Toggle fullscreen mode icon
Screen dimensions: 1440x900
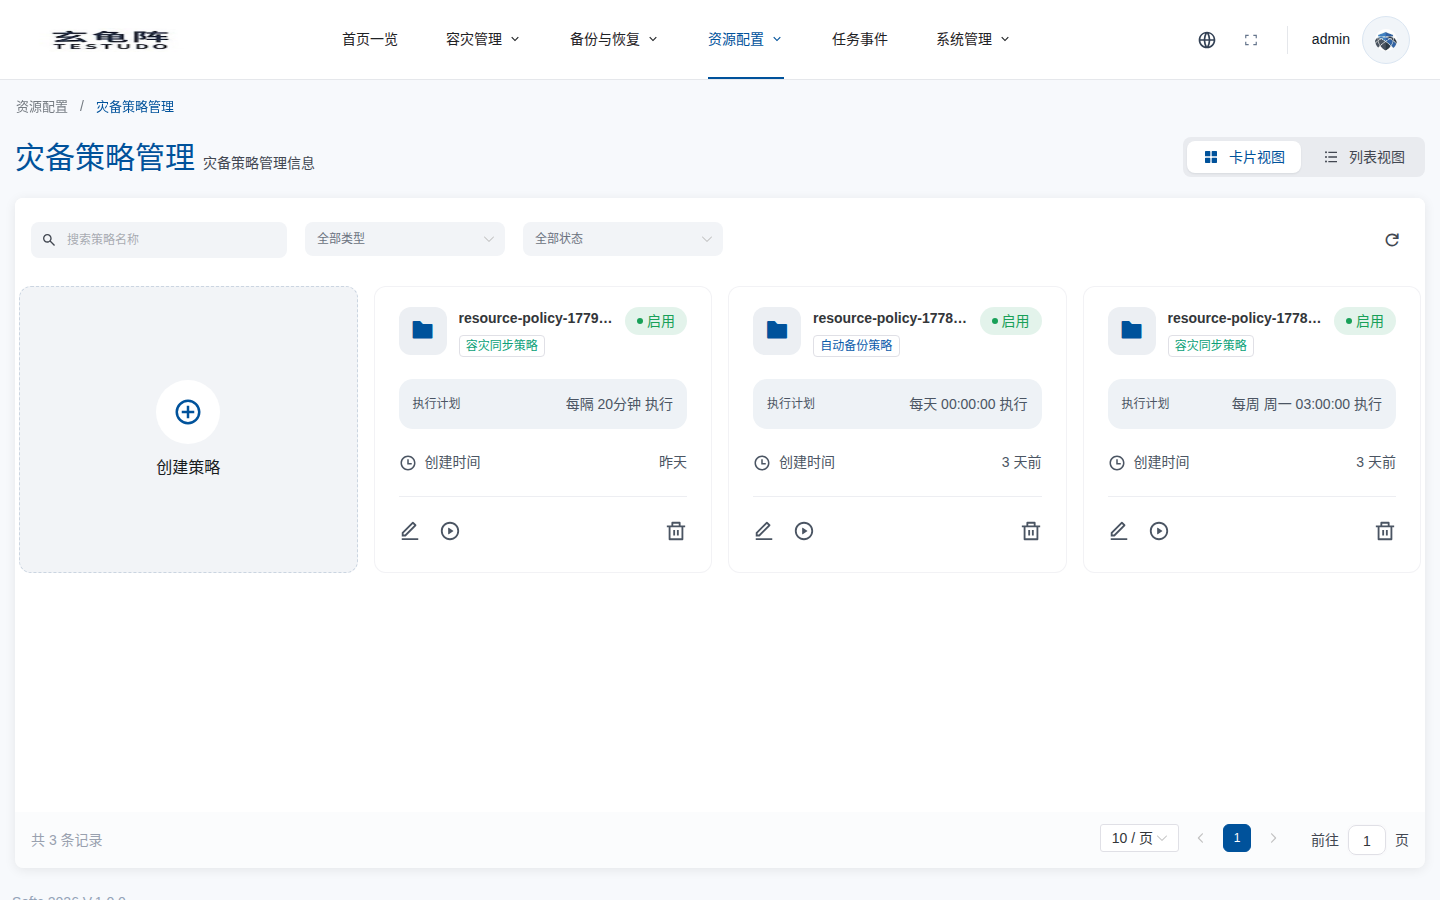click(x=1251, y=40)
